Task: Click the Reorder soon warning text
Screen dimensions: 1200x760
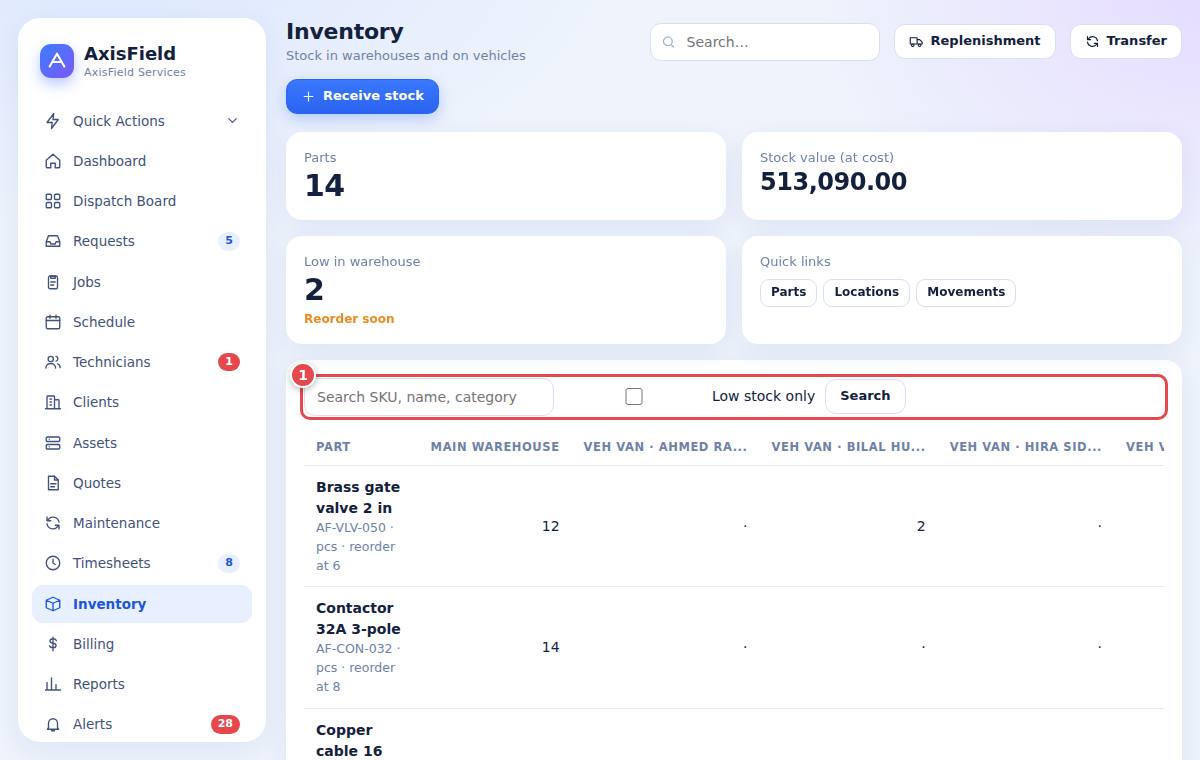Action: tap(349, 319)
